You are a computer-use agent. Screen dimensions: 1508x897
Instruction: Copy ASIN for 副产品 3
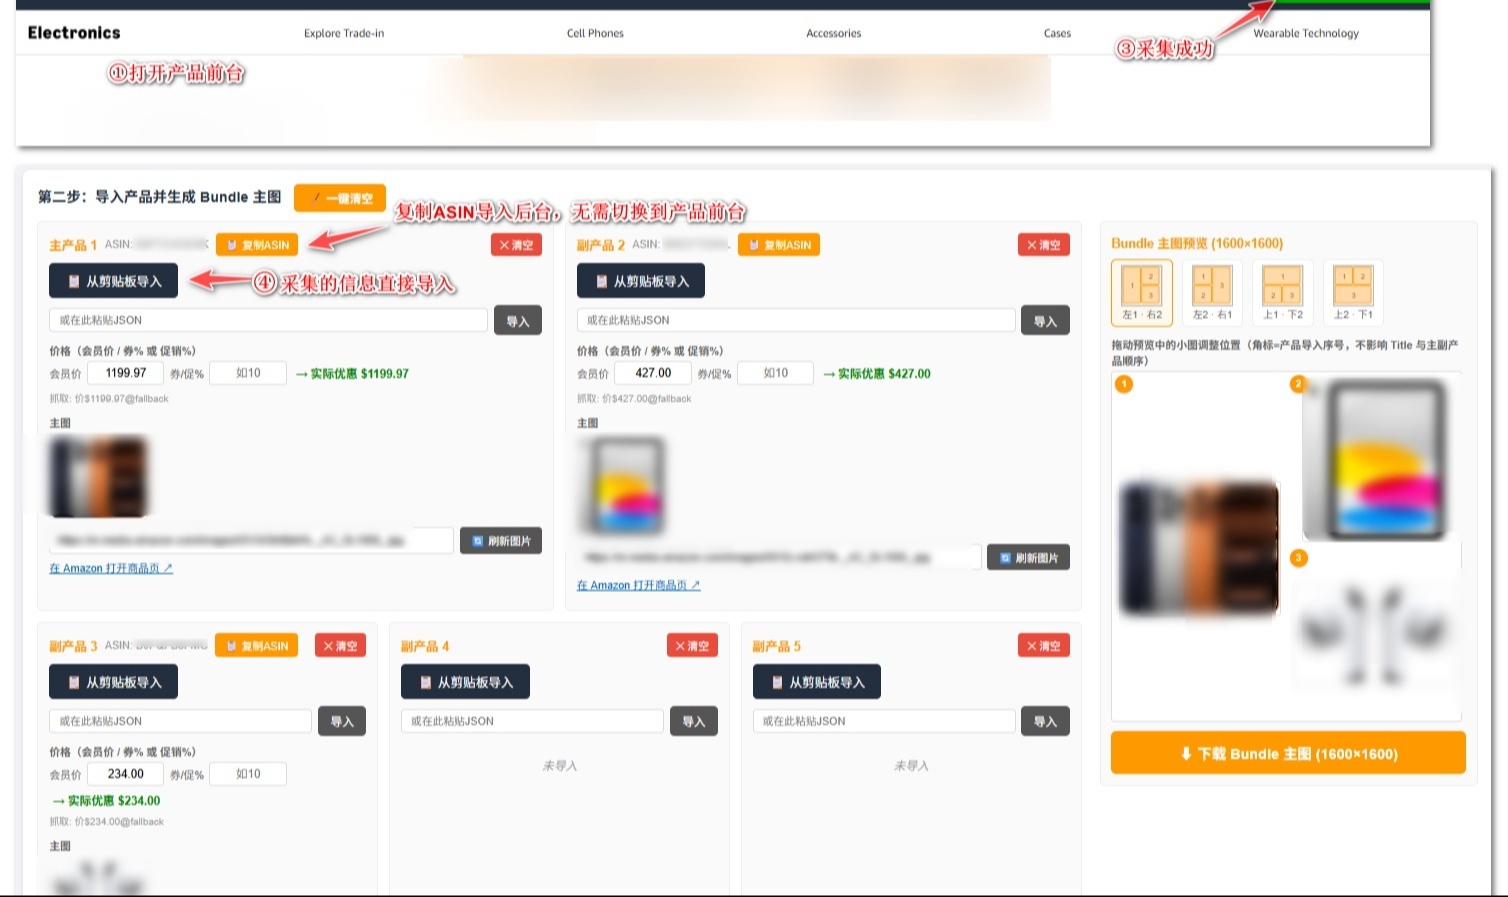256,646
